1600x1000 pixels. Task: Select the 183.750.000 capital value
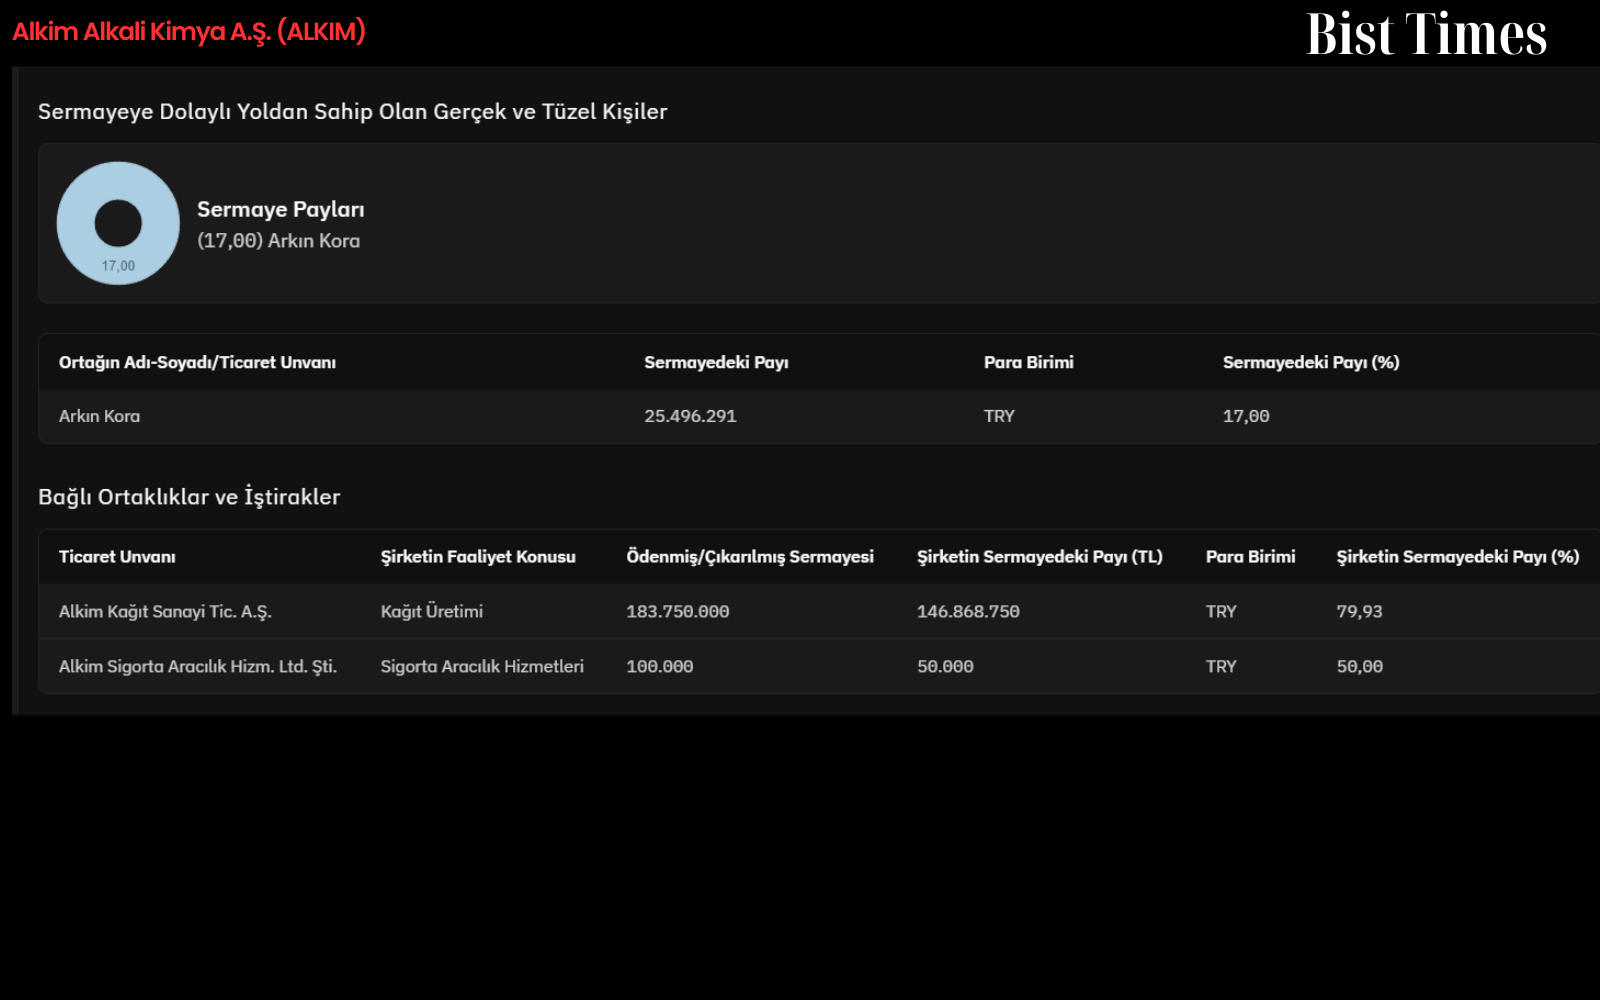coord(678,612)
